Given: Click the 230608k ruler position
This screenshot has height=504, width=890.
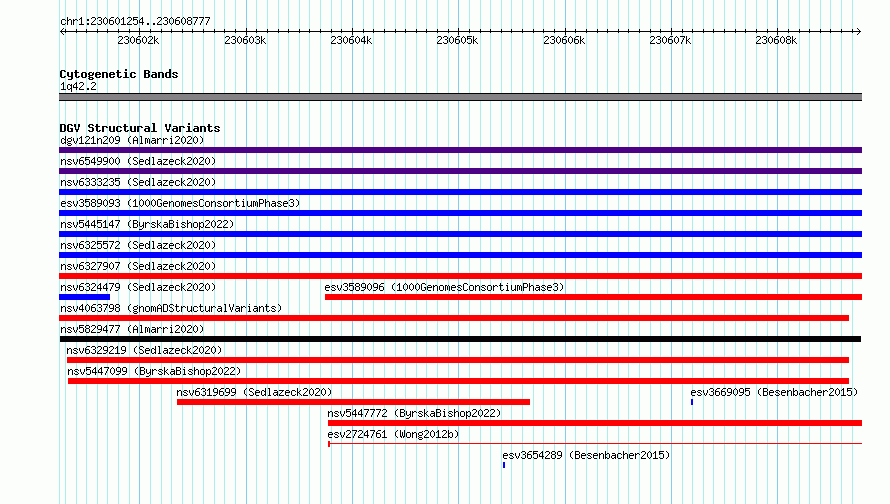Looking at the screenshot, I should (x=776, y=40).
